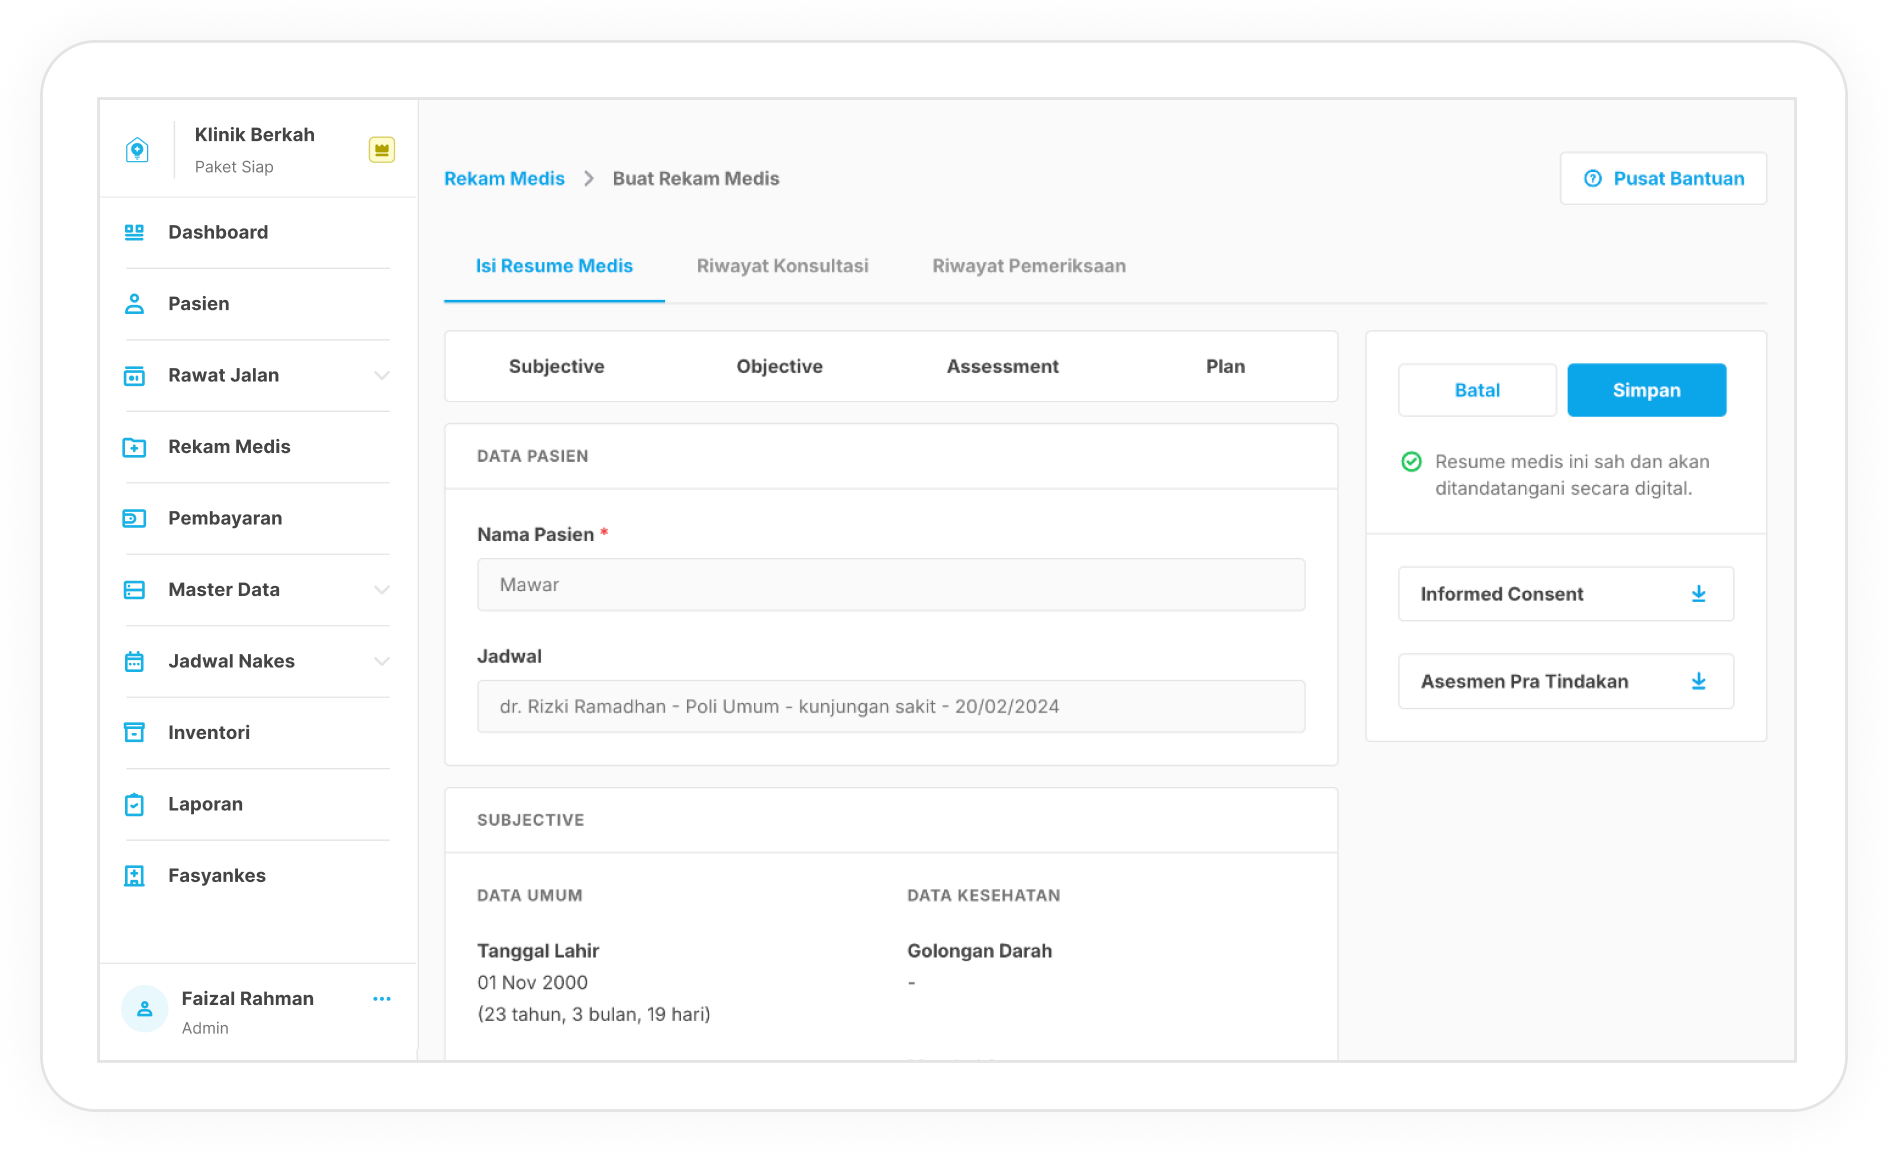The image size is (1888, 1152).
Task: Click the Batal button
Action: [x=1476, y=390]
